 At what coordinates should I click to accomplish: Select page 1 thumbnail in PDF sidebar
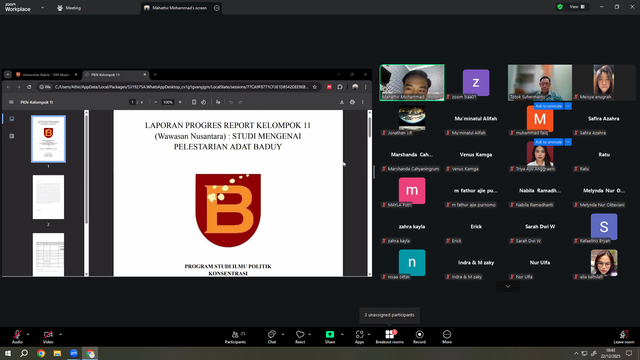coord(48,139)
